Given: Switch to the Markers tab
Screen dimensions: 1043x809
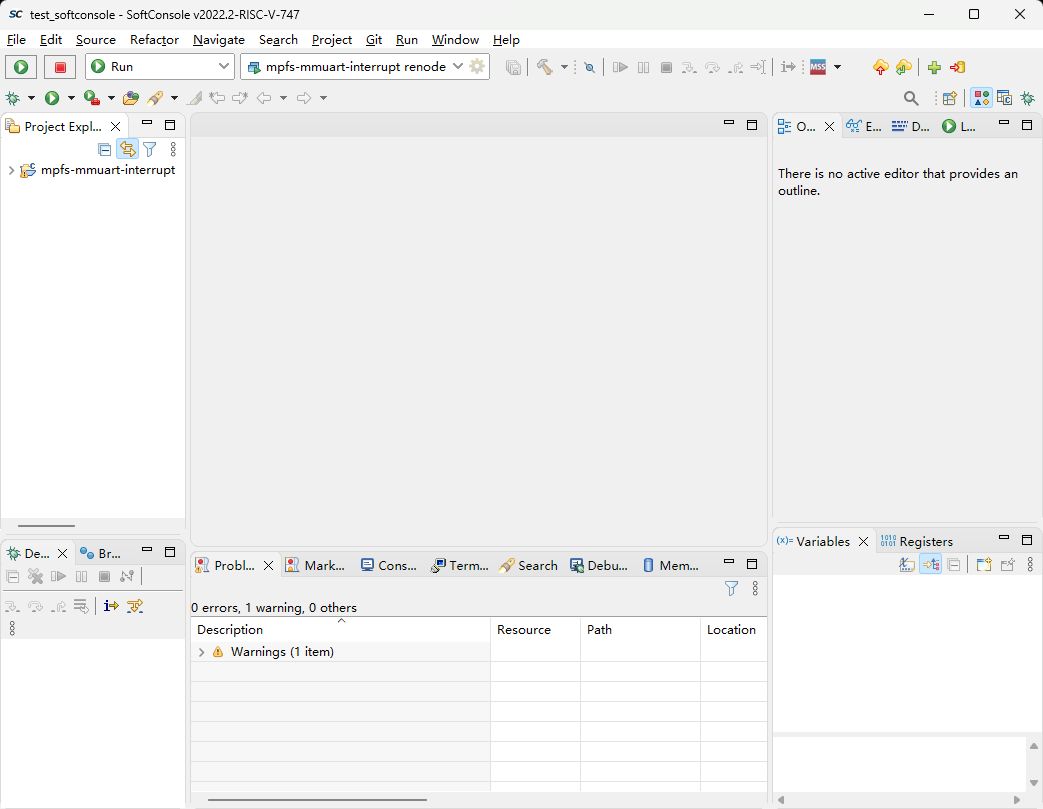Looking at the screenshot, I should (x=315, y=566).
